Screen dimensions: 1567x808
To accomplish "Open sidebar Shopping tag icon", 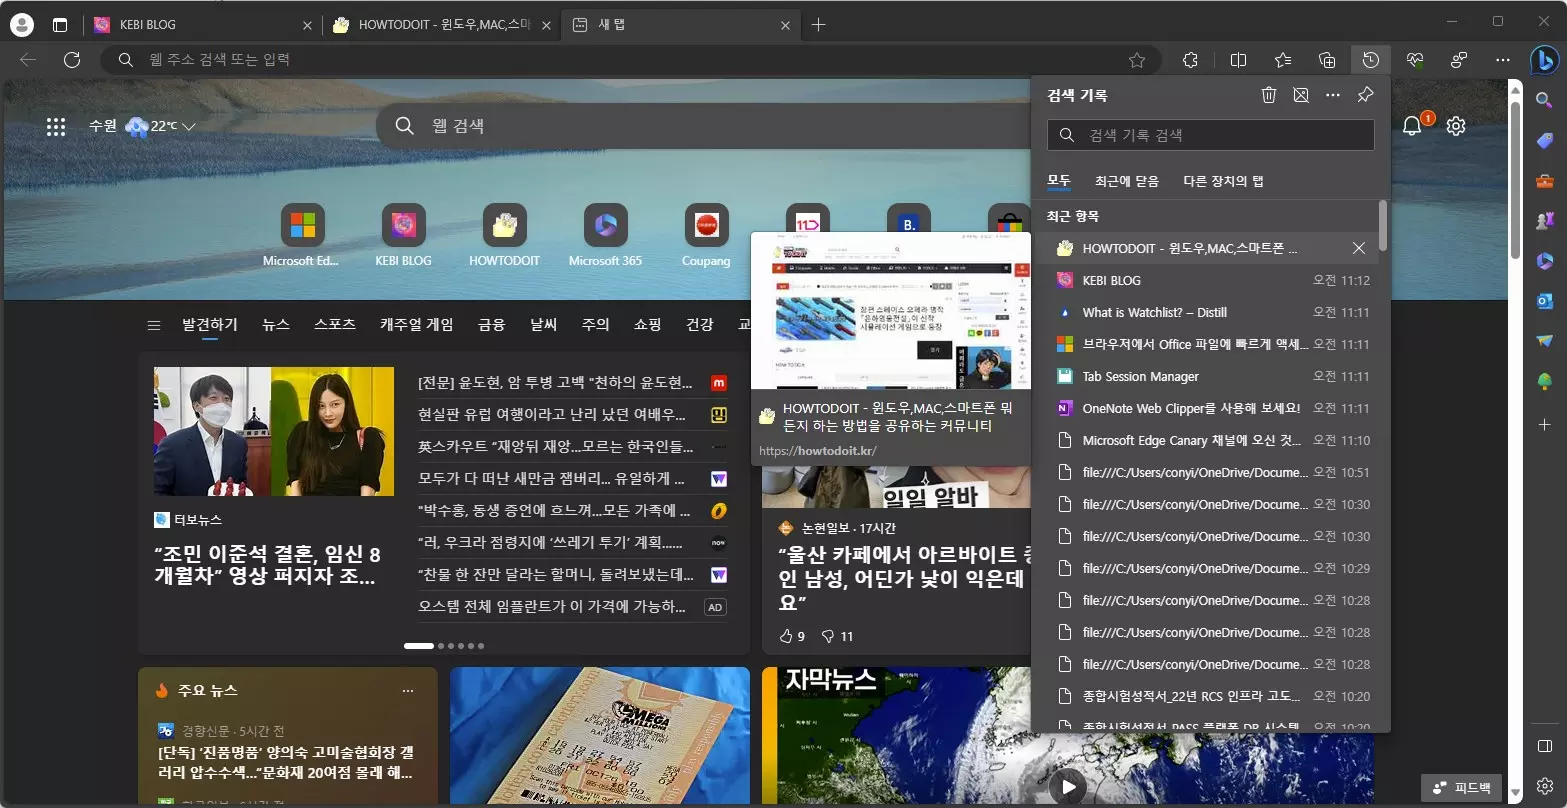I will point(1544,141).
